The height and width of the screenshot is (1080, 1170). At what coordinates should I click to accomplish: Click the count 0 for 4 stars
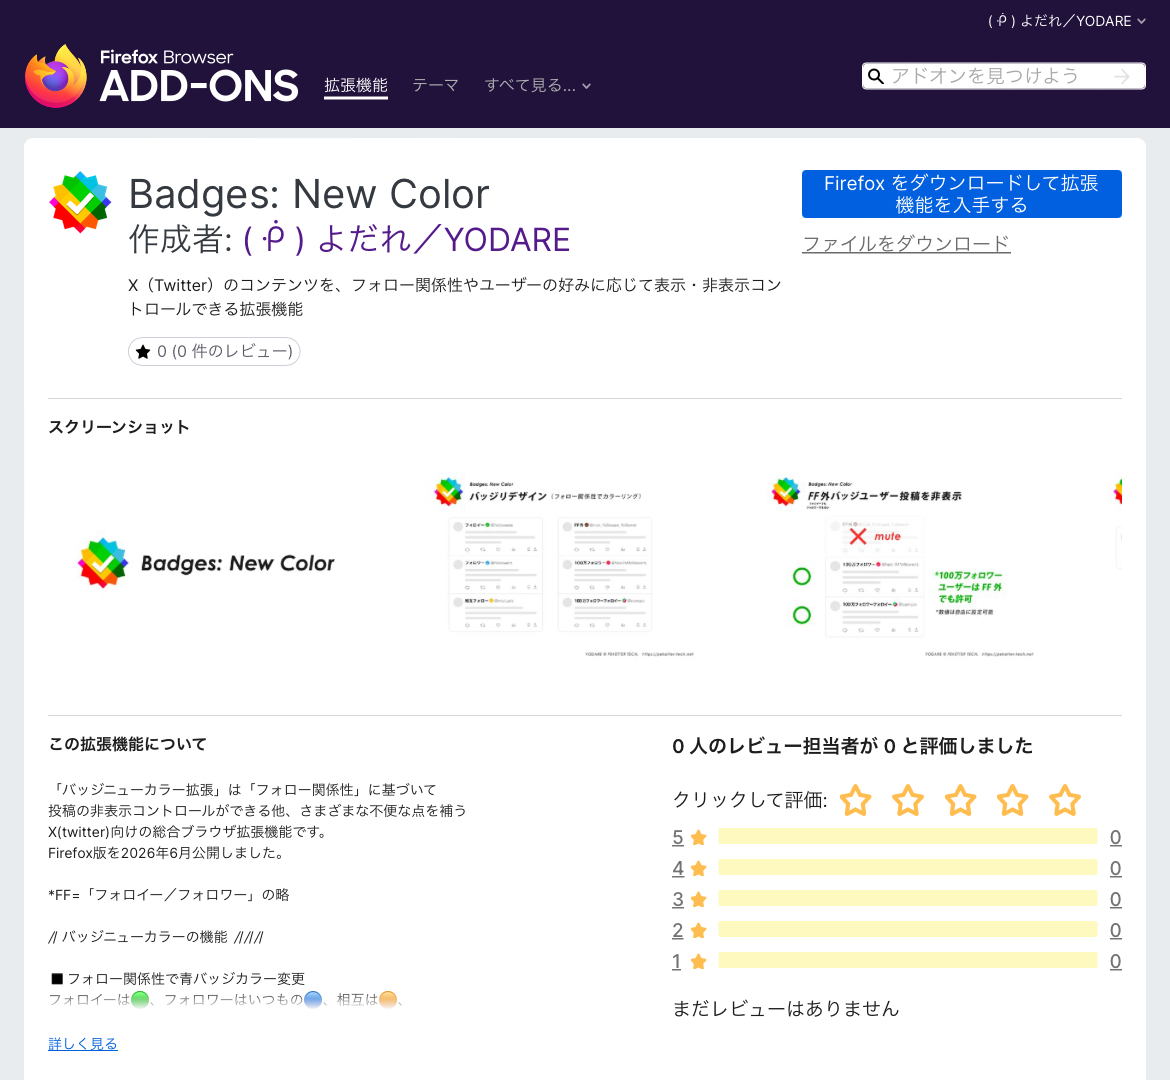tap(1116, 869)
